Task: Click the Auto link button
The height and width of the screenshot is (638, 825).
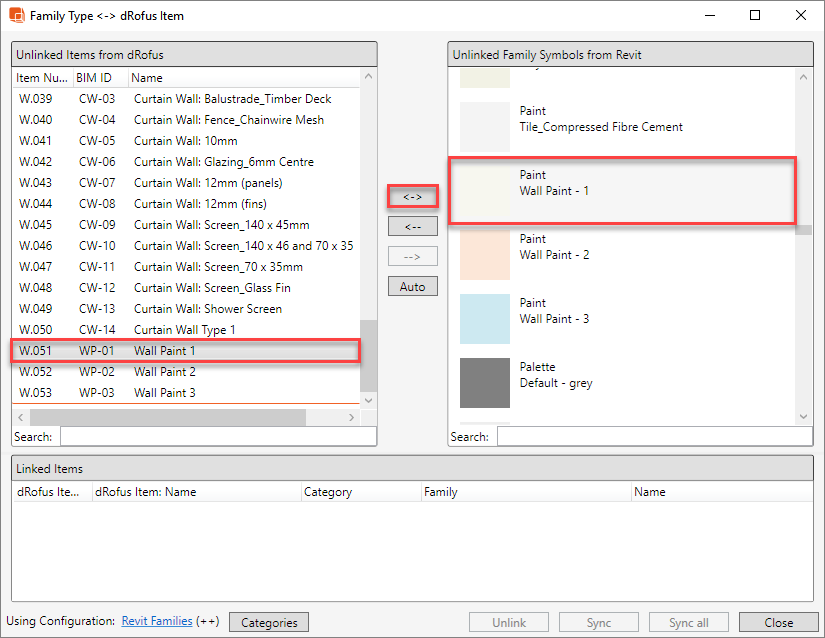Action: point(412,287)
